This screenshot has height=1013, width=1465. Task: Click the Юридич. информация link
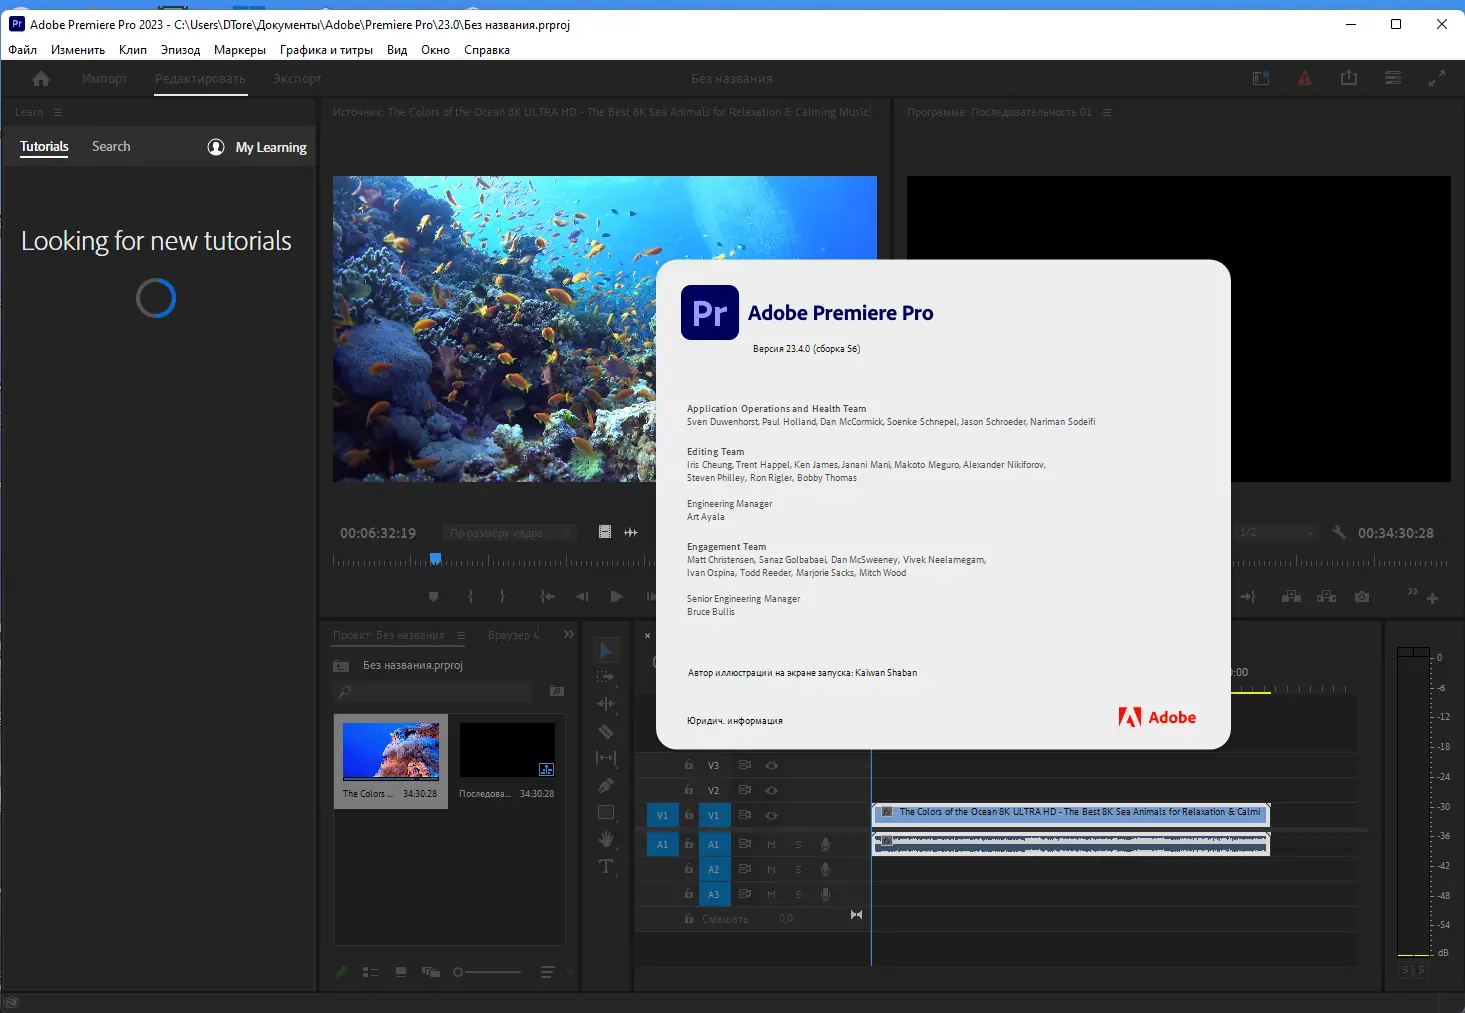734,721
